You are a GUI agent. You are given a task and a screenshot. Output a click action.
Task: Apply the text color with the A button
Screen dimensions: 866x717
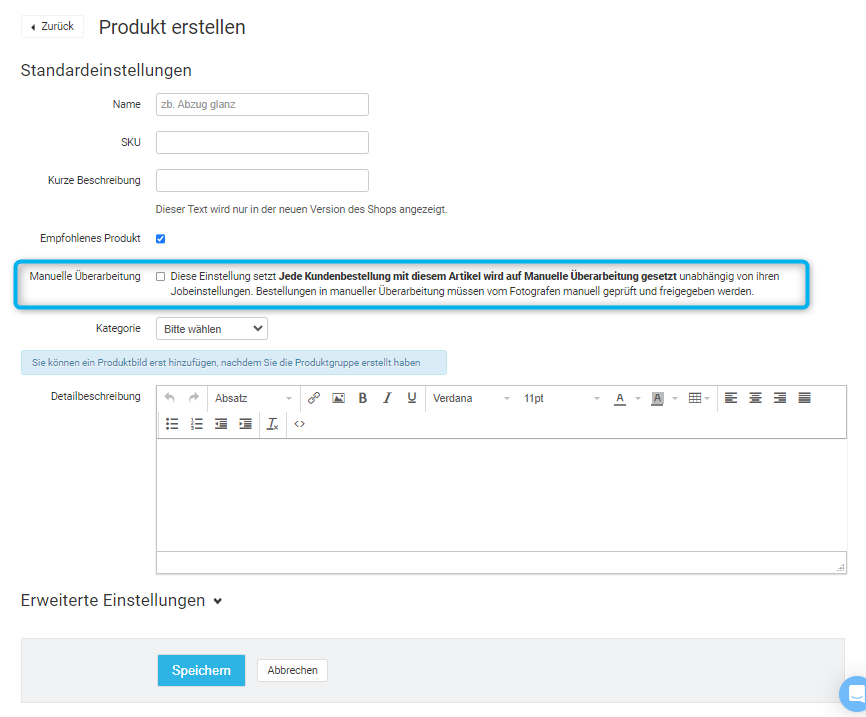(x=620, y=398)
